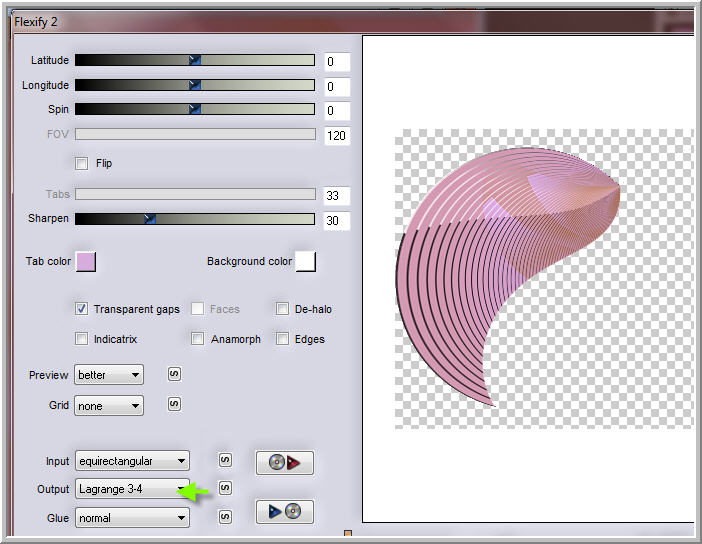The height and width of the screenshot is (544, 702).
Task: Enable the Edges checkbox
Action: (283, 339)
